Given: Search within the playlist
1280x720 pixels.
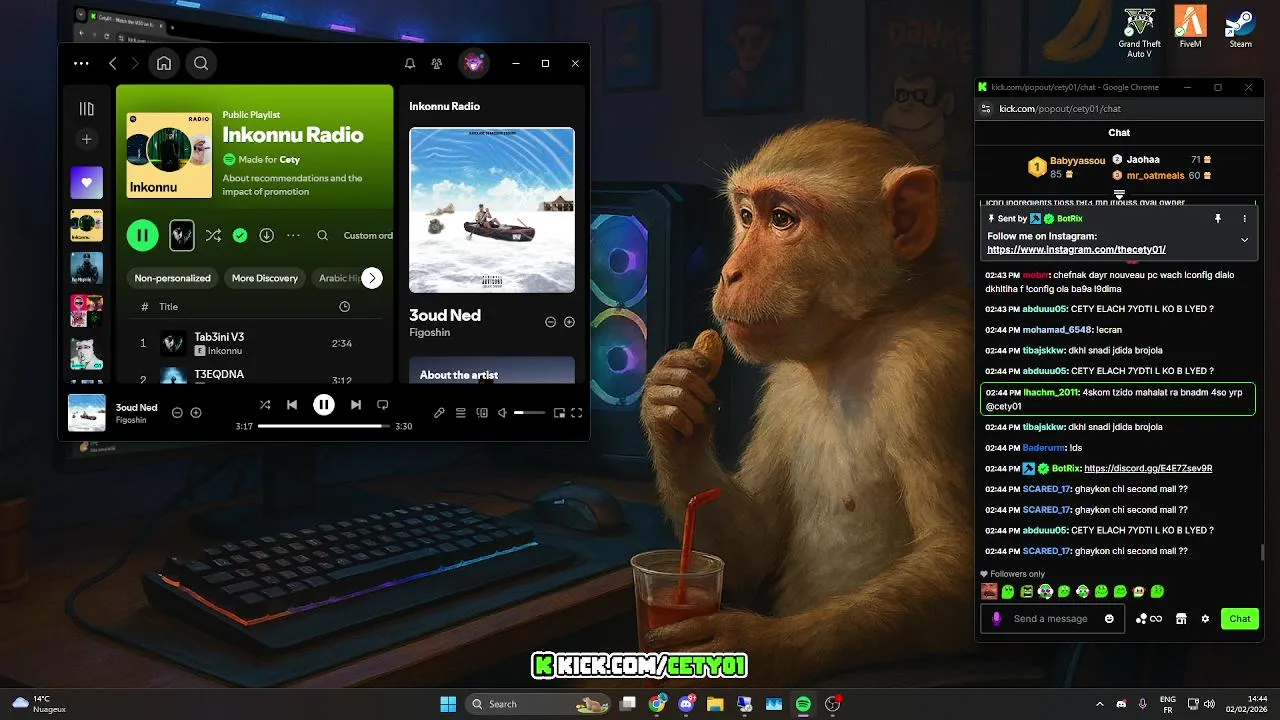Looking at the screenshot, I should click(x=322, y=236).
